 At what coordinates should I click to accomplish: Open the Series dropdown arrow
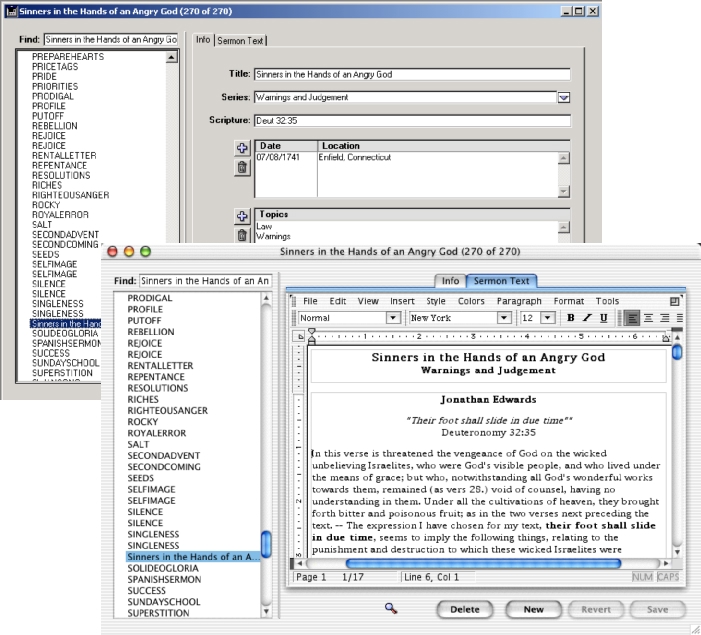coord(563,98)
